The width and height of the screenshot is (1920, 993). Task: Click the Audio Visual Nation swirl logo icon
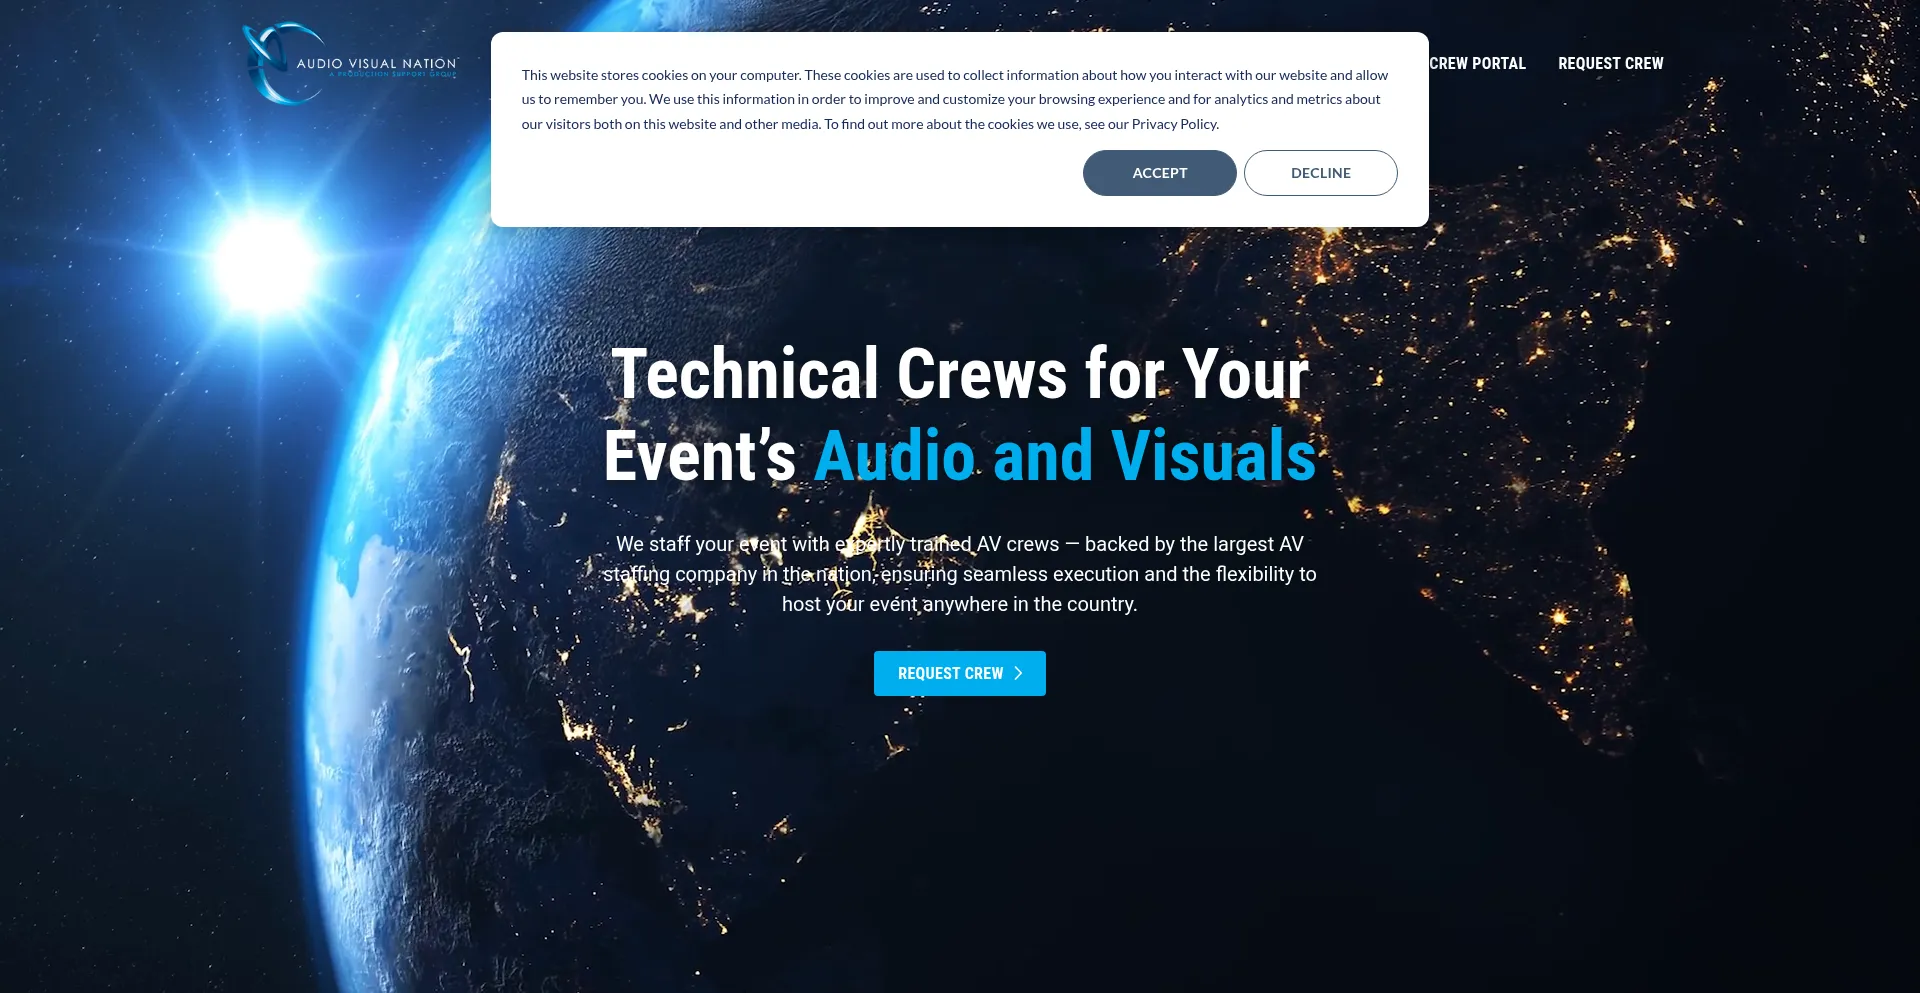268,64
